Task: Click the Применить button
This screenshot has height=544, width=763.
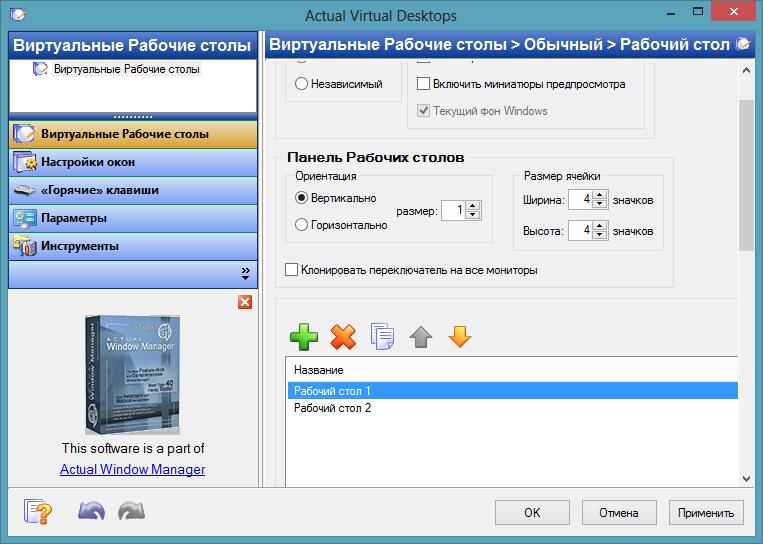Action: point(706,513)
